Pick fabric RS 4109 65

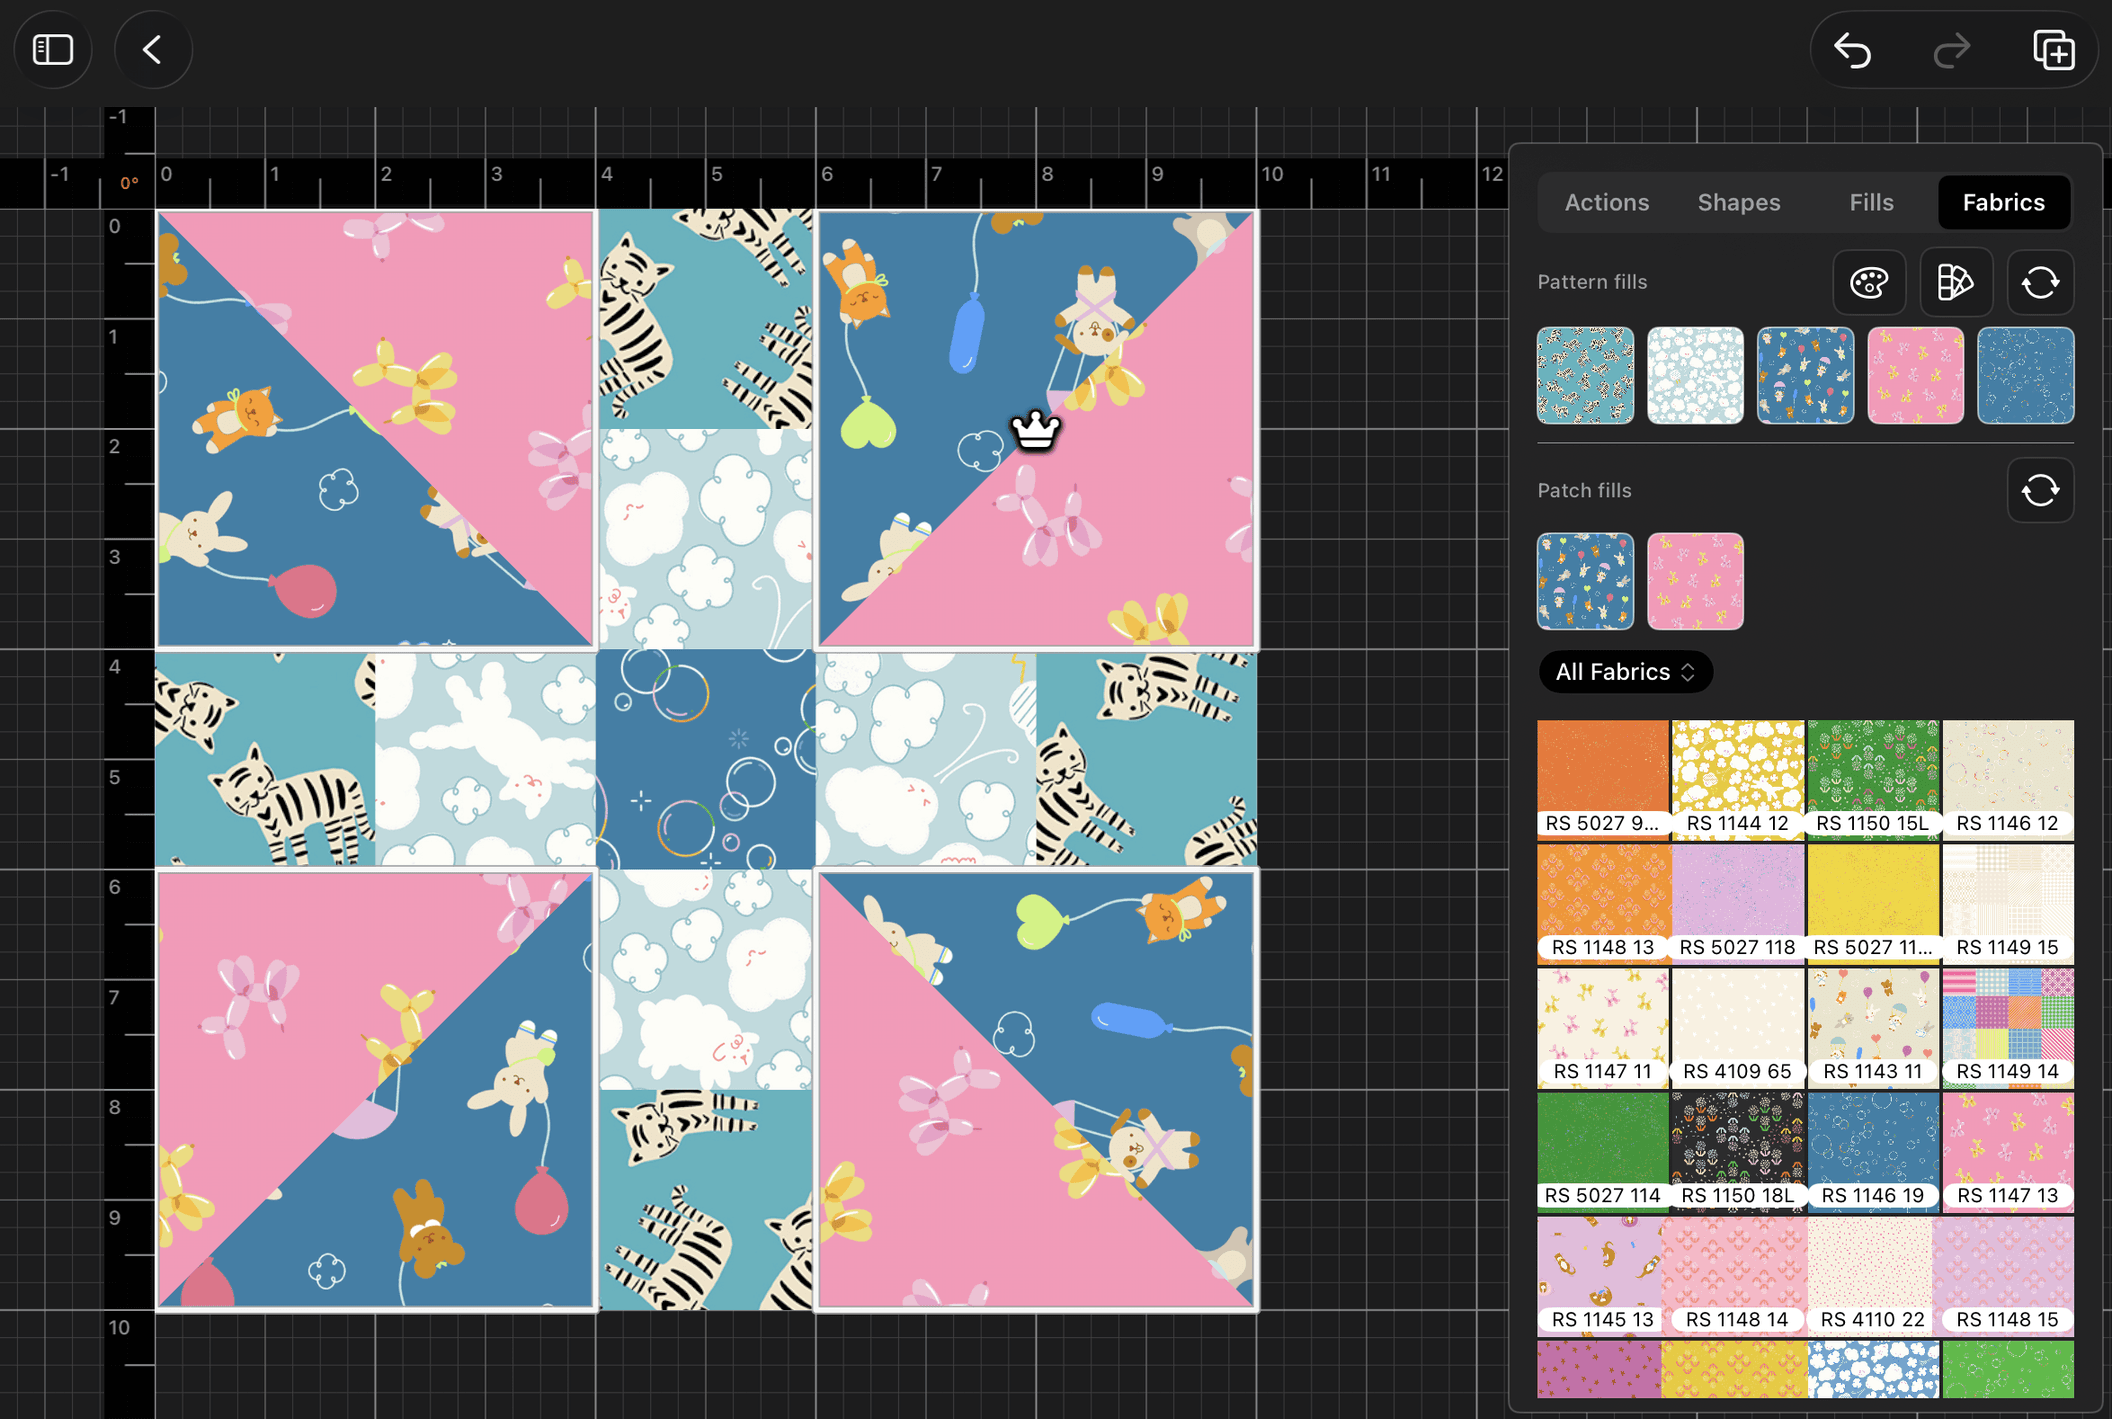click(1738, 1027)
